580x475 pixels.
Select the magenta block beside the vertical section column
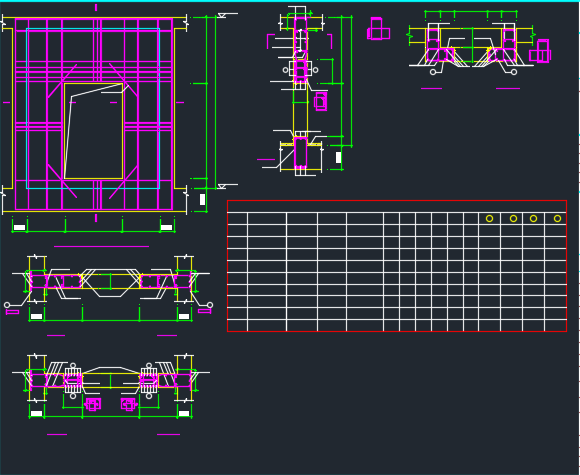[x=321, y=101]
